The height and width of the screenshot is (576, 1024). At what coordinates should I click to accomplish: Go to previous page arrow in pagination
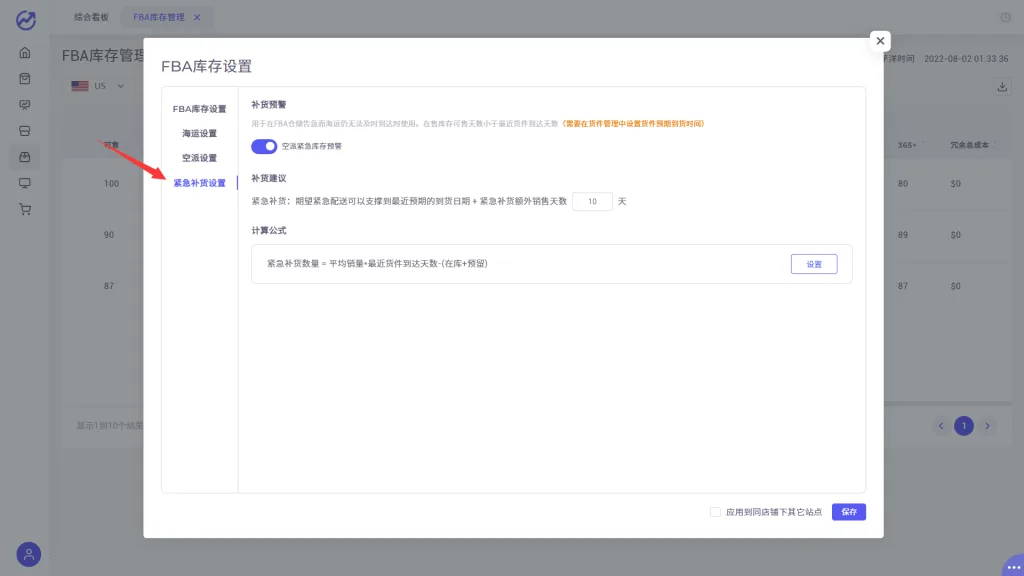click(x=941, y=426)
